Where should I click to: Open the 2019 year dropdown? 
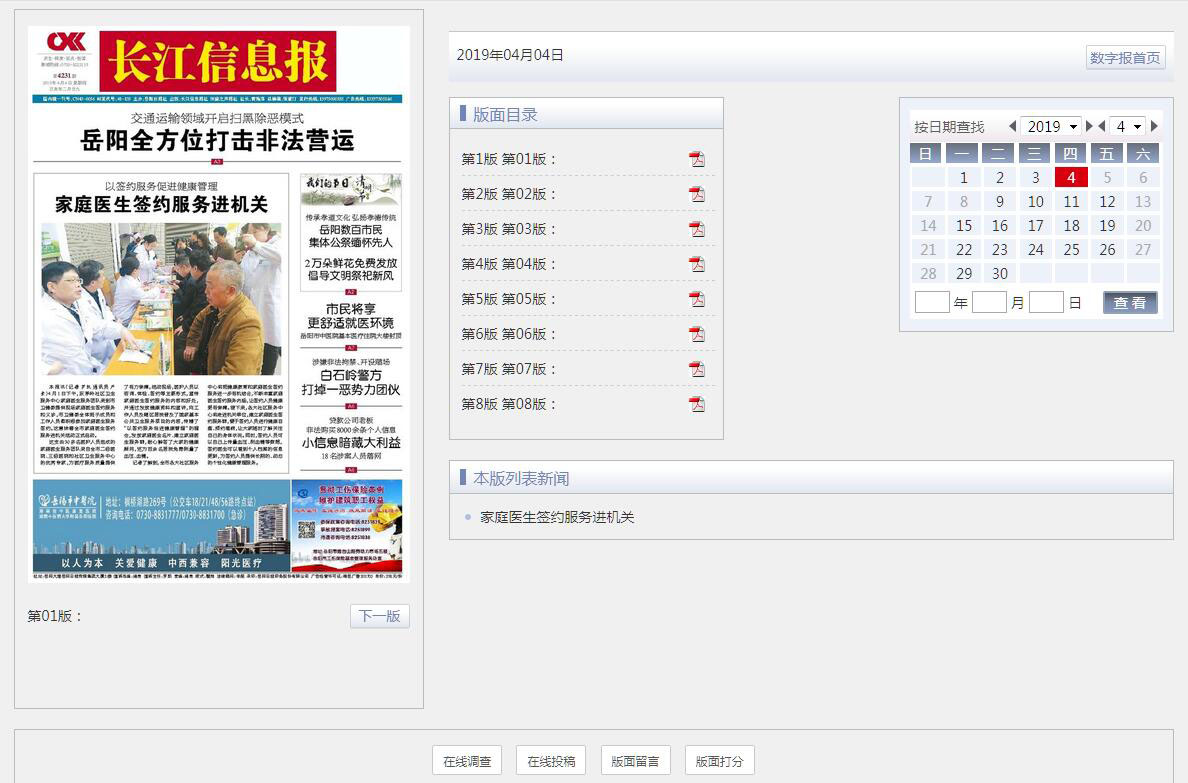pos(1051,127)
